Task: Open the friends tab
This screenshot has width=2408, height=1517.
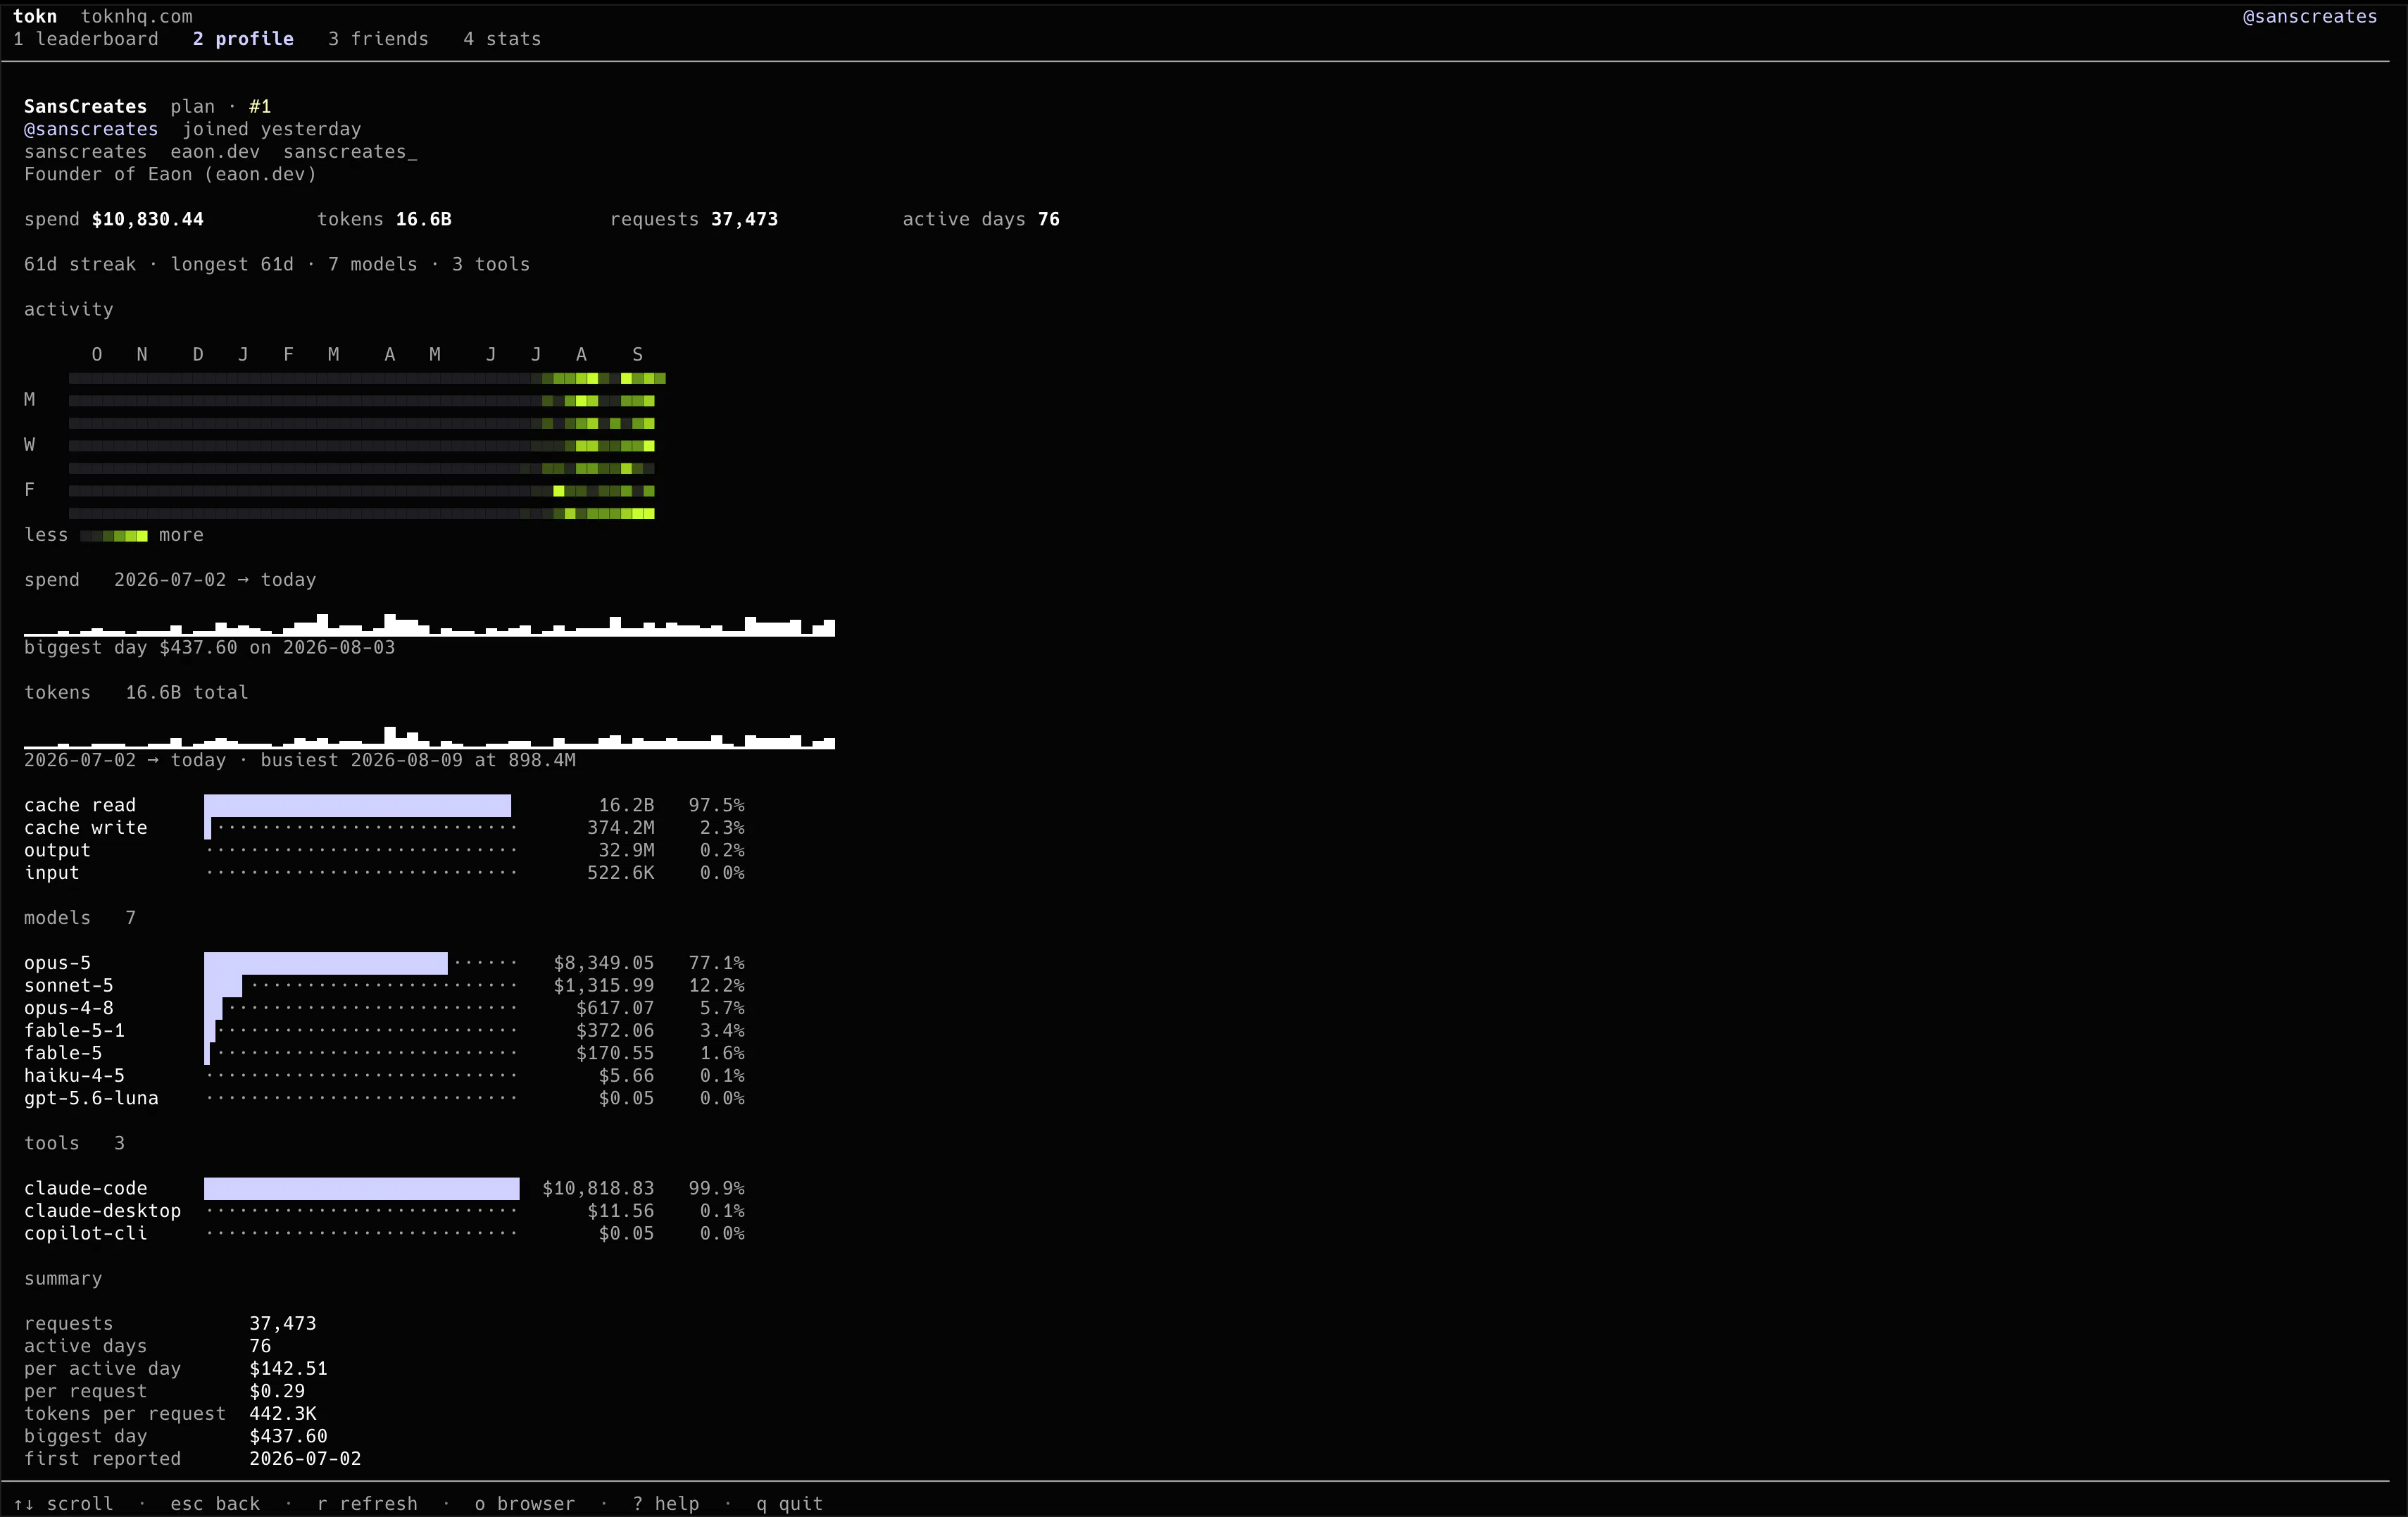Action: point(378,39)
